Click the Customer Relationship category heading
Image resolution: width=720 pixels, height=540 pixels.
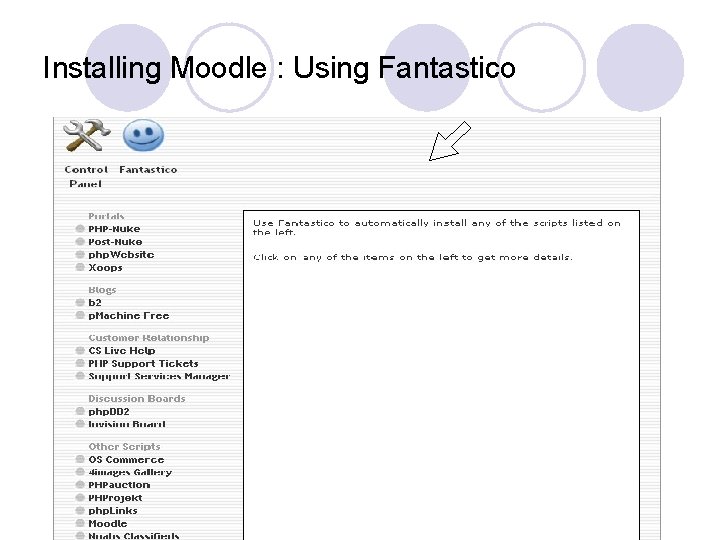[148, 338]
